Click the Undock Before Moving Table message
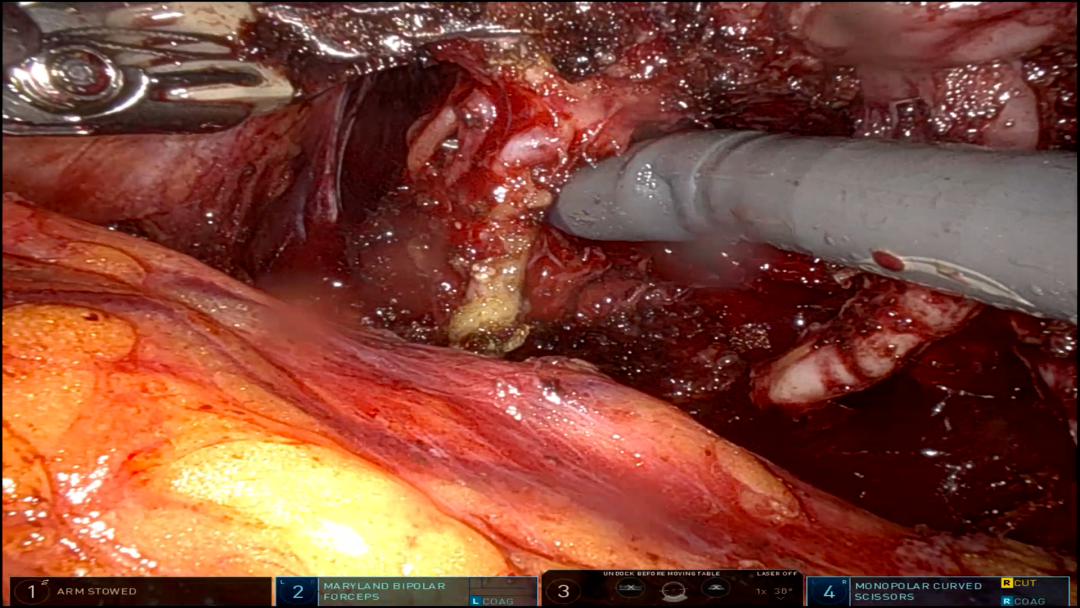The height and width of the screenshot is (608, 1080). [661, 574]
